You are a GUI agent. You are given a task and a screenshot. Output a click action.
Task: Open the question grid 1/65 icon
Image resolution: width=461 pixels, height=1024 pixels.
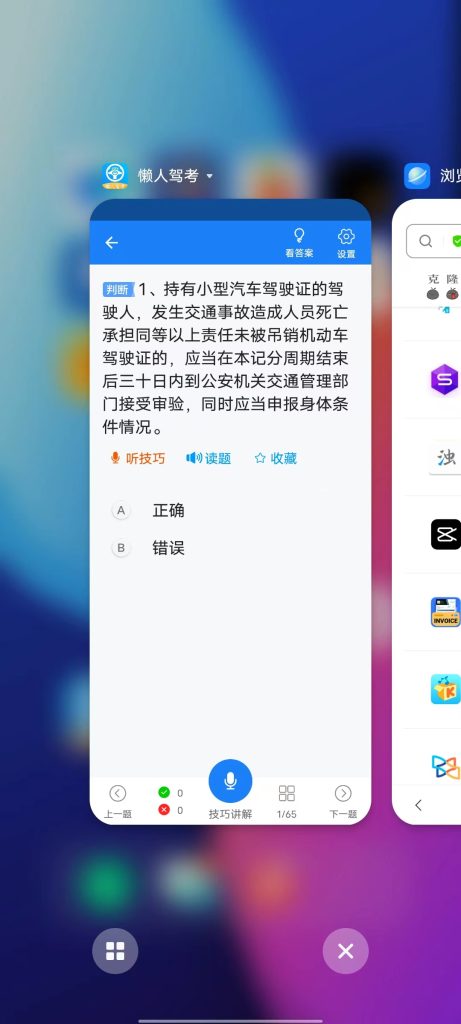click(x=287, y=801)
